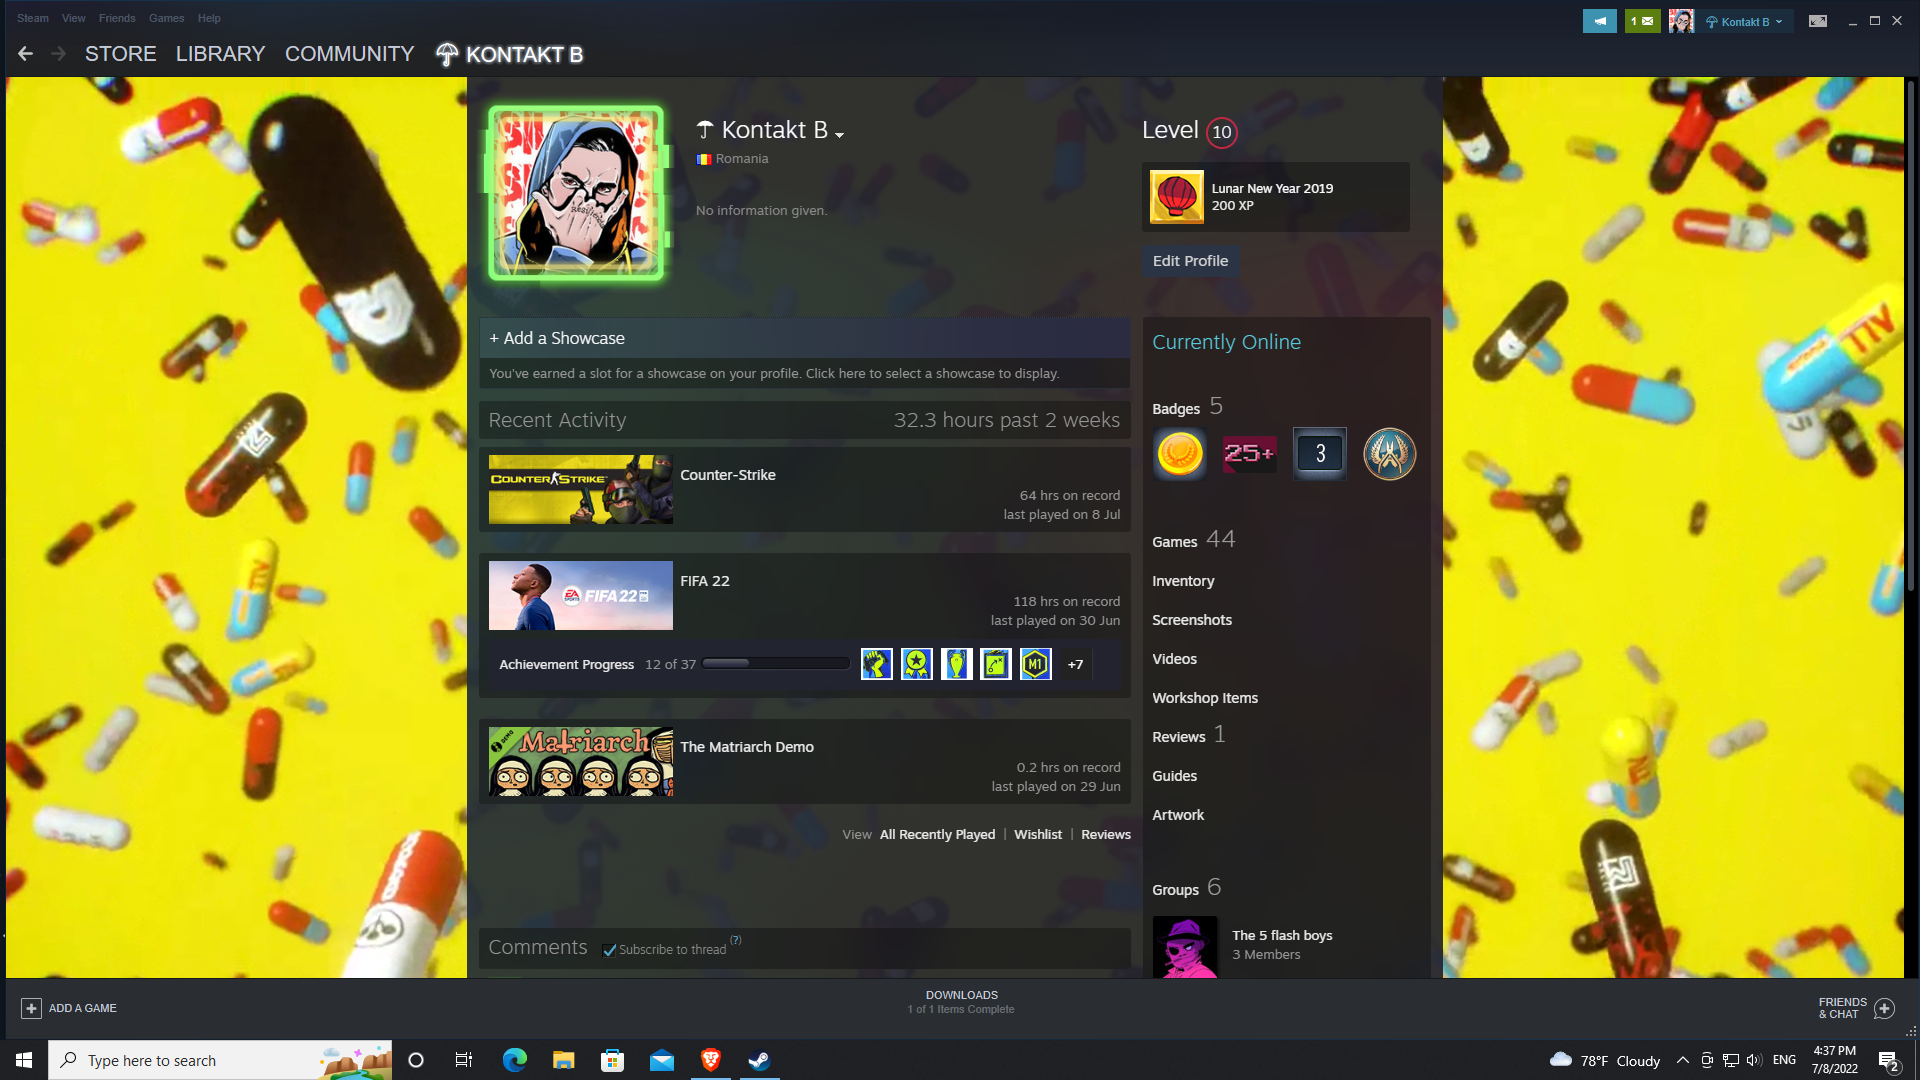Click the golden coin badge icon
Screen dimensions: 1920x1080
point(1179,454)
